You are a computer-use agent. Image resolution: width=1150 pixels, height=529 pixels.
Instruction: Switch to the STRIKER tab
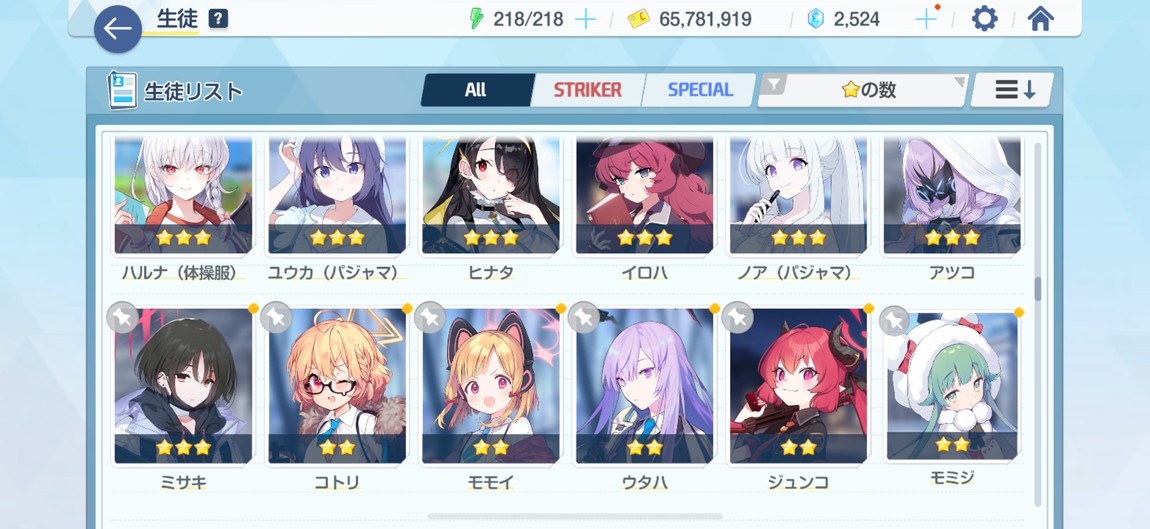(587, 90)
